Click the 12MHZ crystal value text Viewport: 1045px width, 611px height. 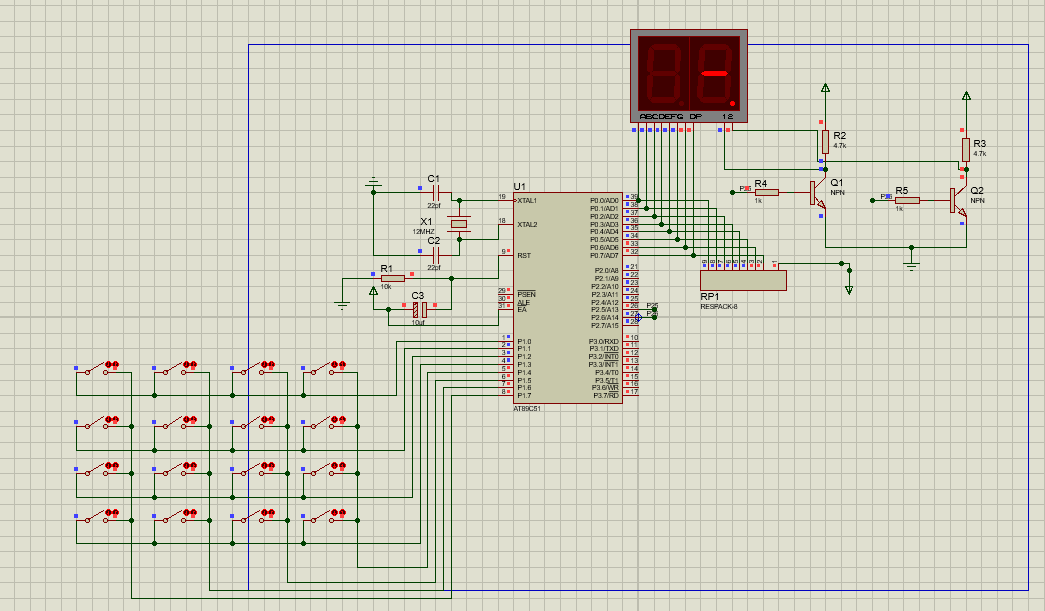tap(423, 232)
